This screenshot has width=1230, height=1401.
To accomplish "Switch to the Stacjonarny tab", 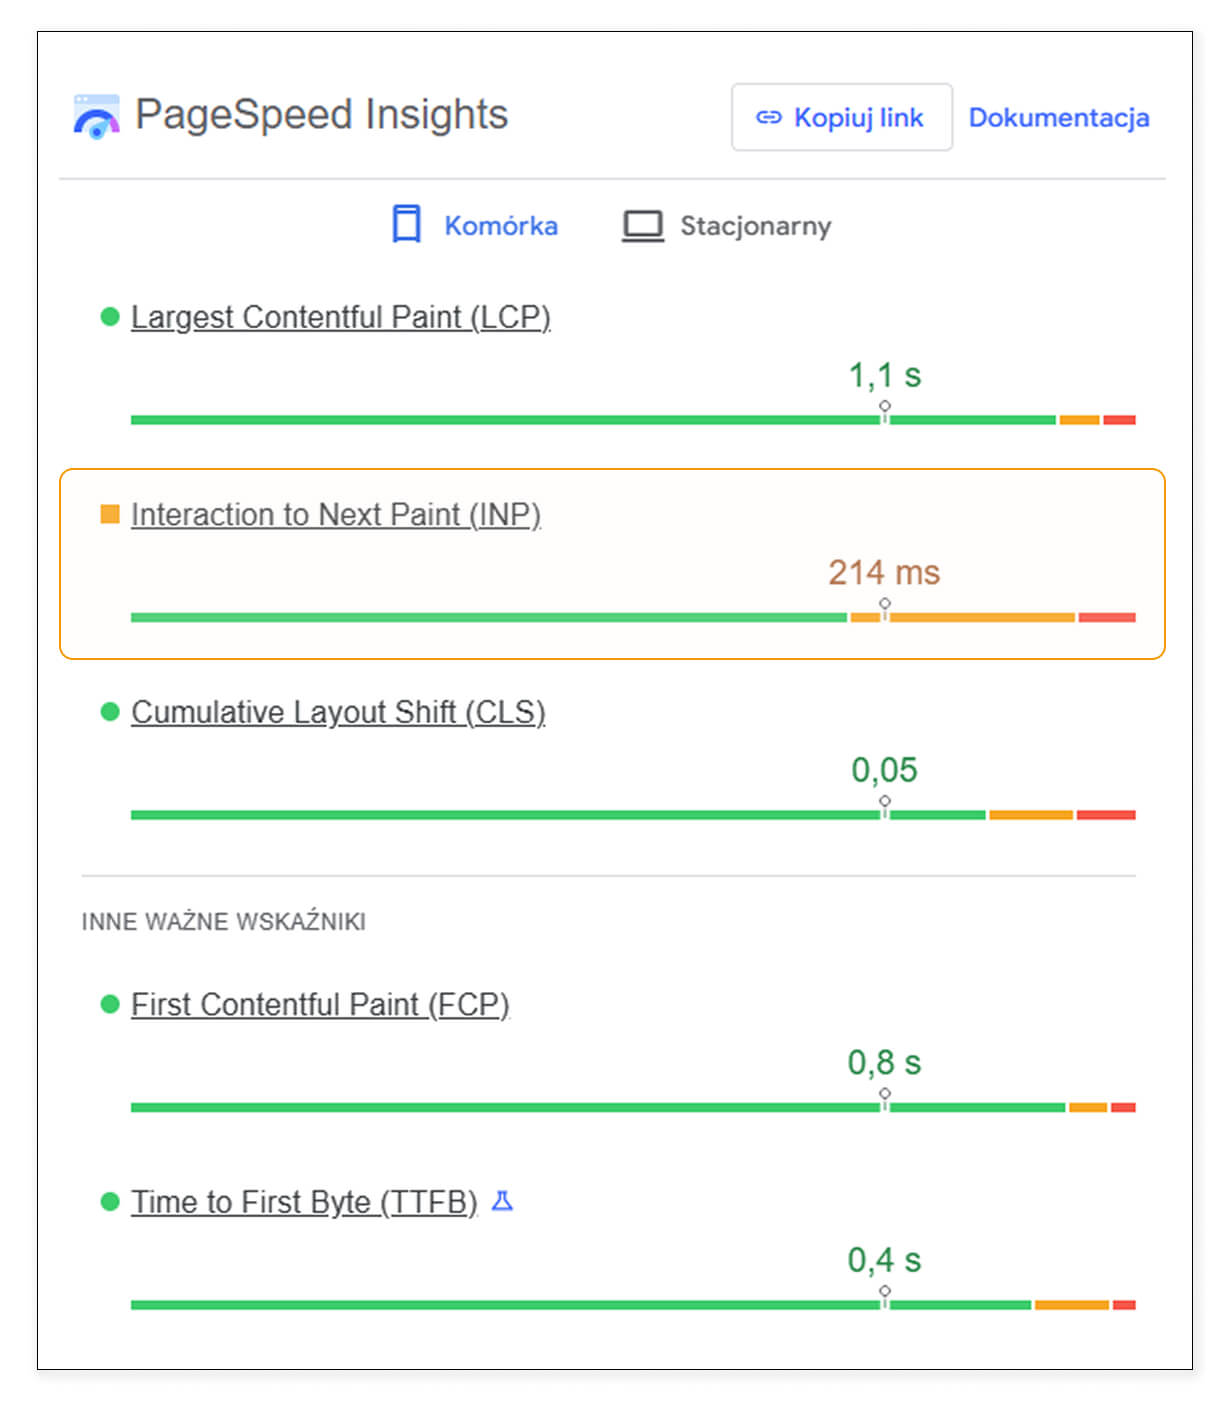I will [x=755, y=226].
